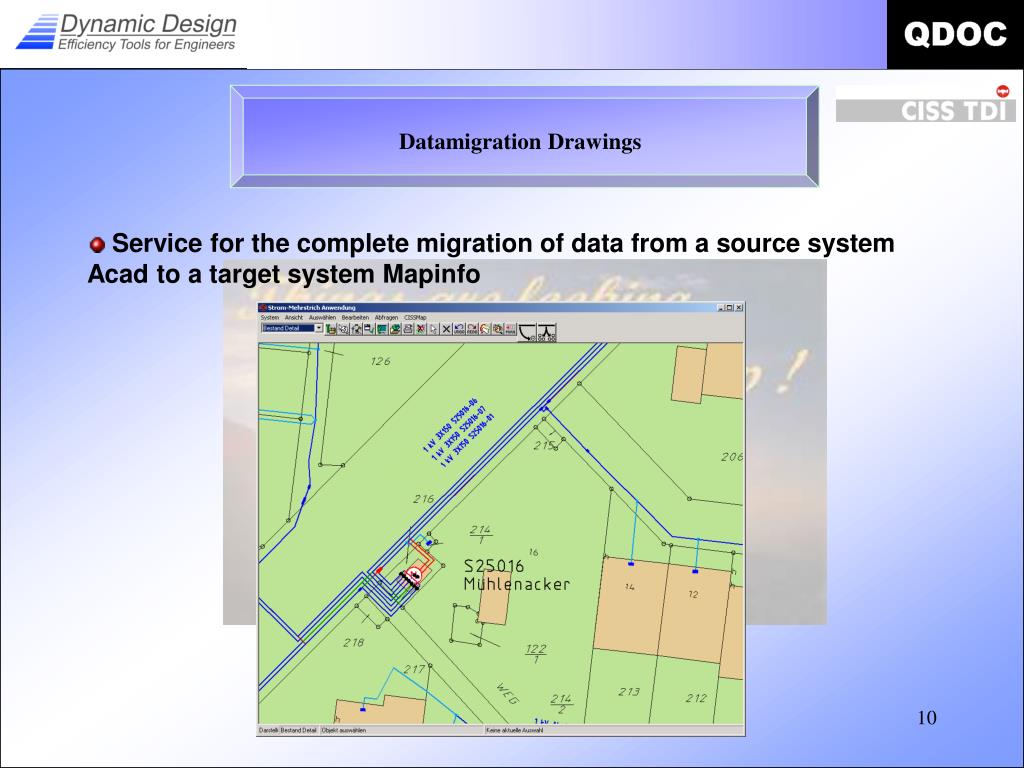The width and height of the screenshot is (1024, 768).
Task: Click the magnifier zoom toolbar icon
Action: pos(344,329)
